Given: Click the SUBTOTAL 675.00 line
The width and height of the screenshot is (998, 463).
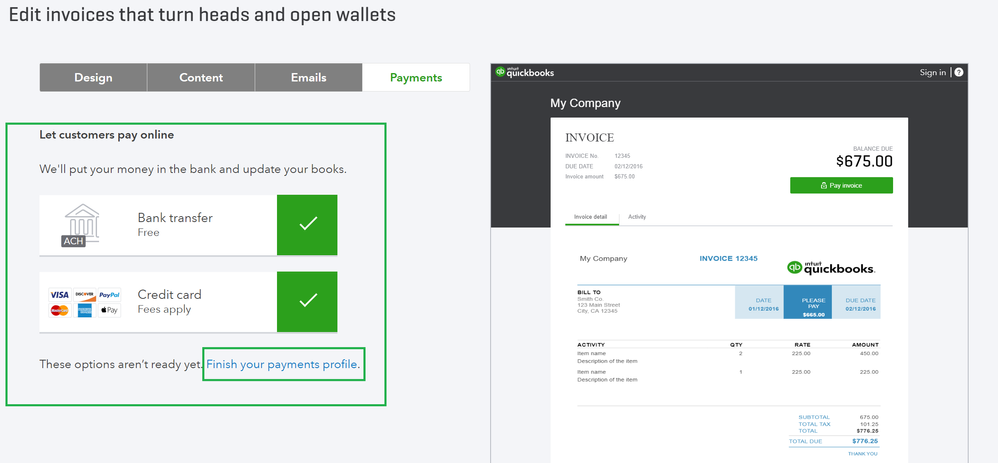Looking at the screenshot, I should point(838,417).
